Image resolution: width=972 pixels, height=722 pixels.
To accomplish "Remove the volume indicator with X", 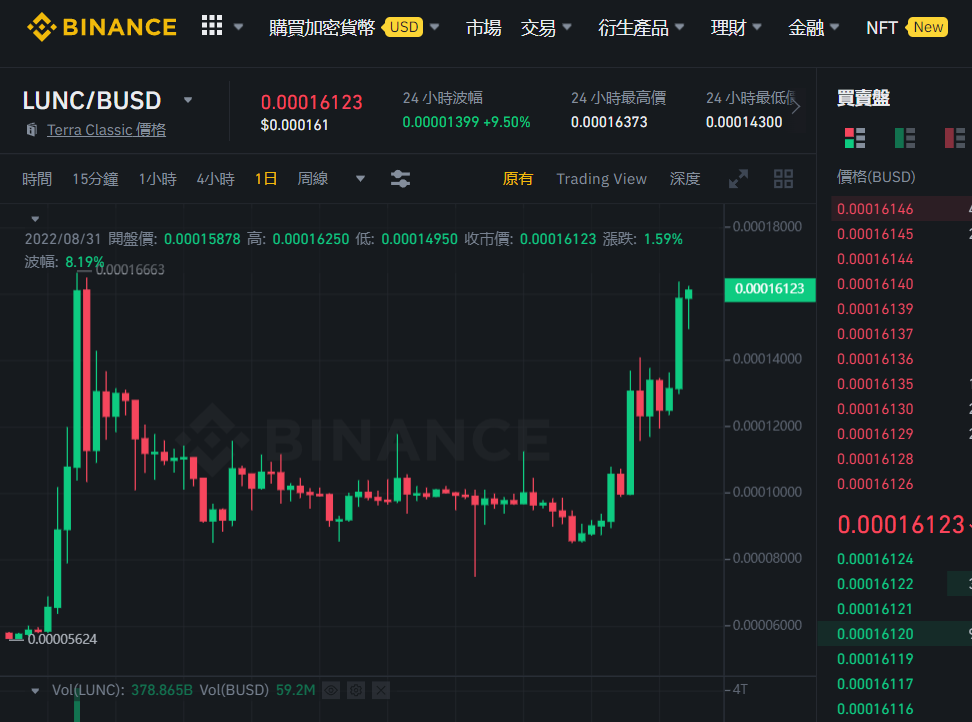I will pyautogui.click(x=381, y=690).
